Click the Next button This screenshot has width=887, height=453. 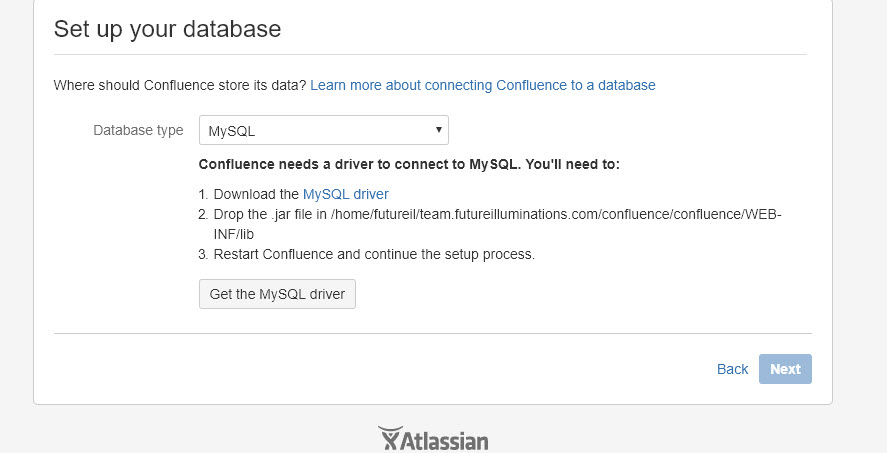click(785, 369)
